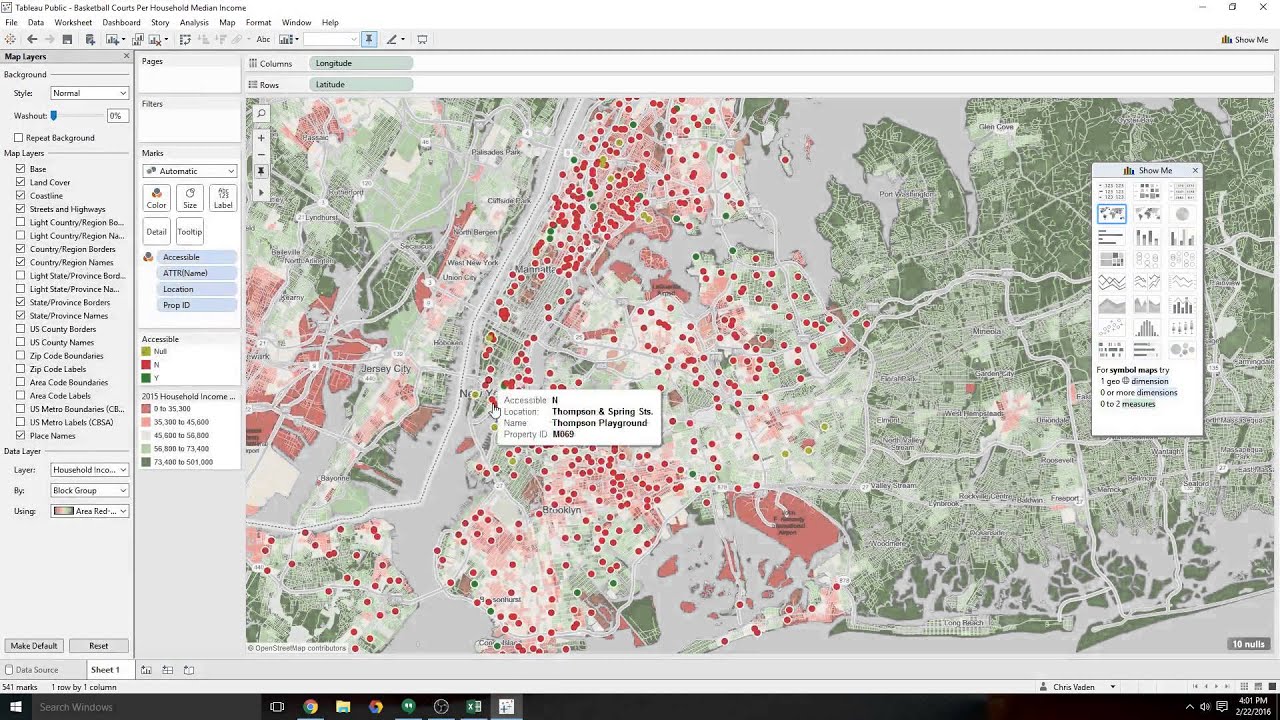Viewport: 1280px width, 720px height.
Task: Zoom in with the map plus button
Action: tap(261, 137)
